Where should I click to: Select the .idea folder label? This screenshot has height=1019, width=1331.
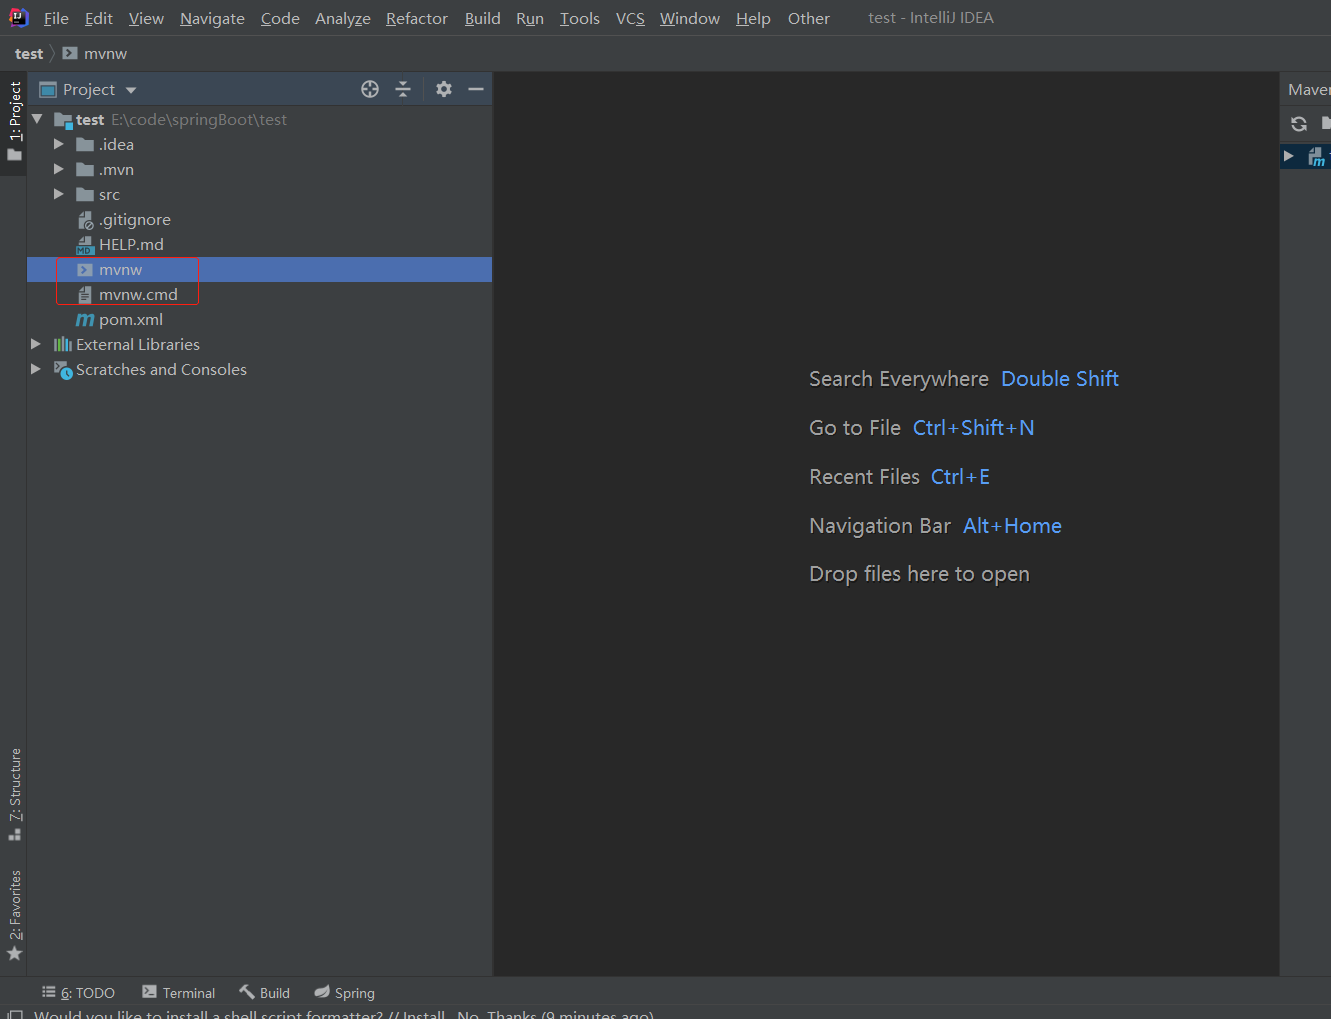click(x=116, y=144)
